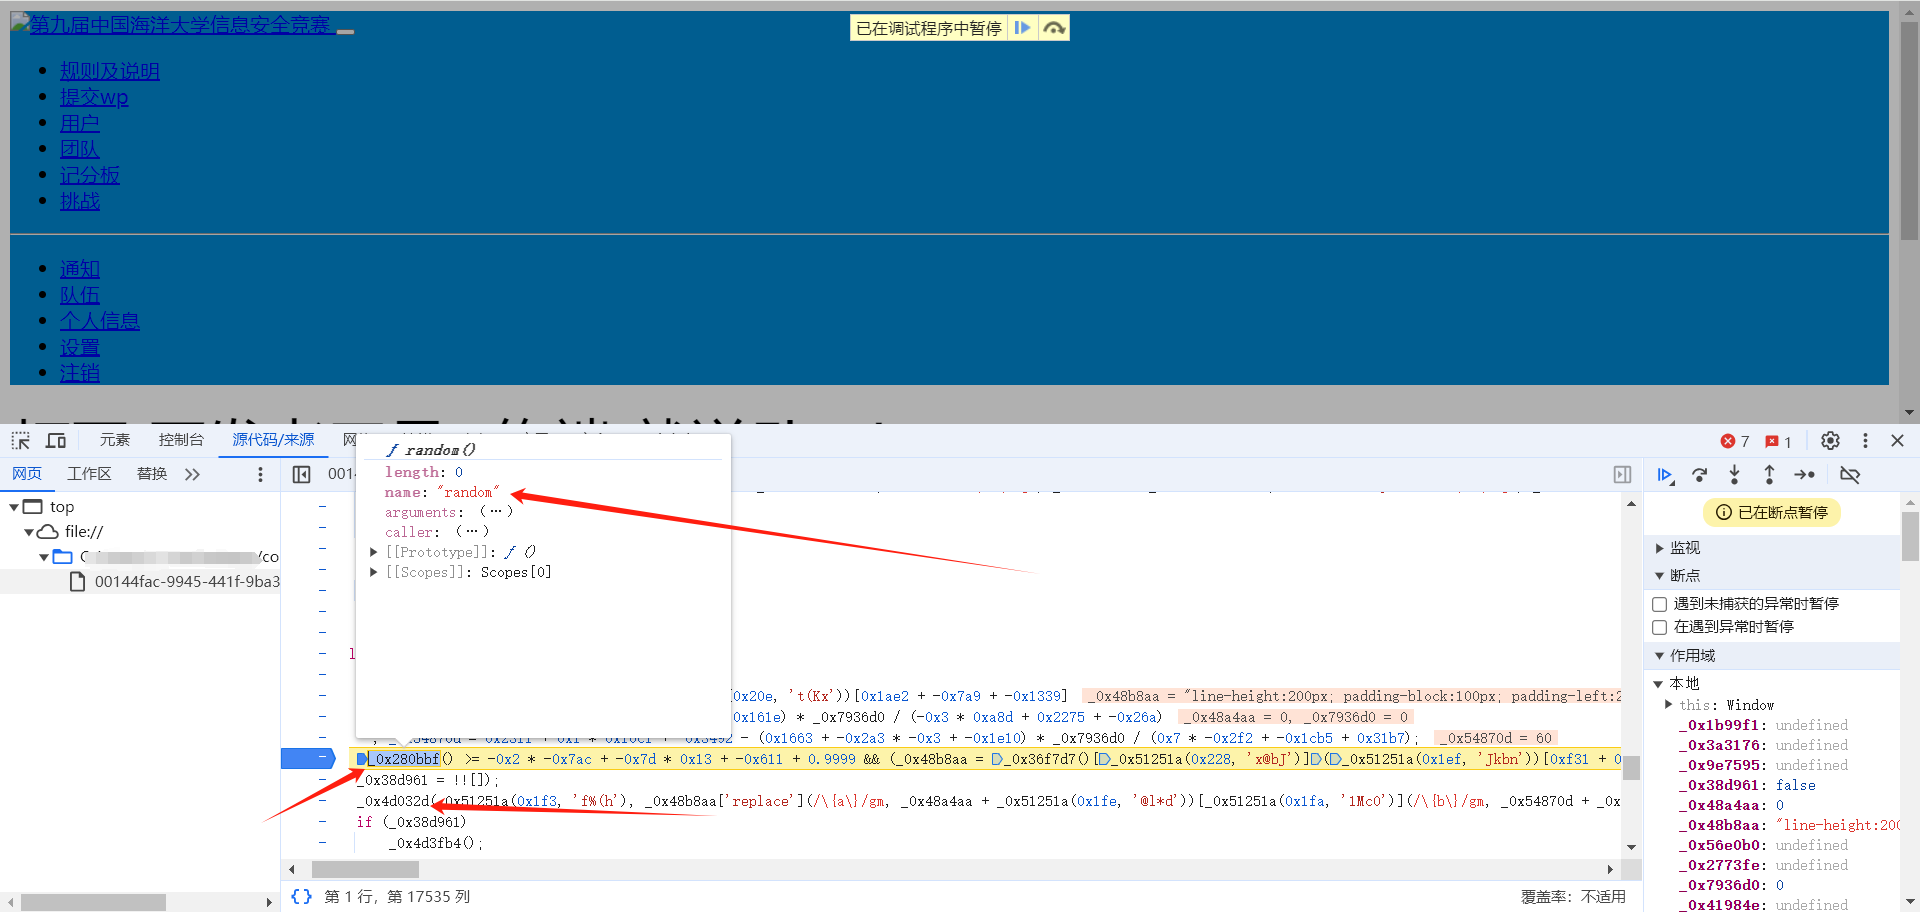
Task: Open the 提交wp link
Action: (x=94, y=97)
